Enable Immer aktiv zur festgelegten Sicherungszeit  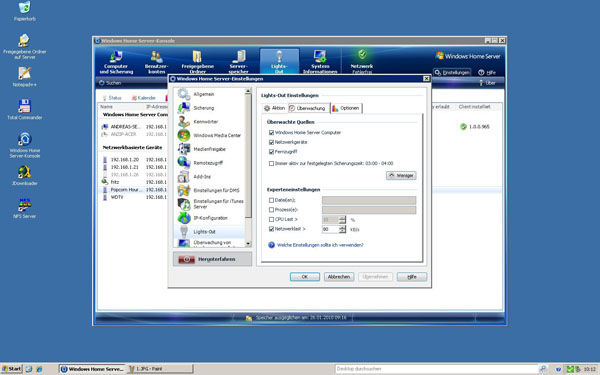tap(271, 163)
